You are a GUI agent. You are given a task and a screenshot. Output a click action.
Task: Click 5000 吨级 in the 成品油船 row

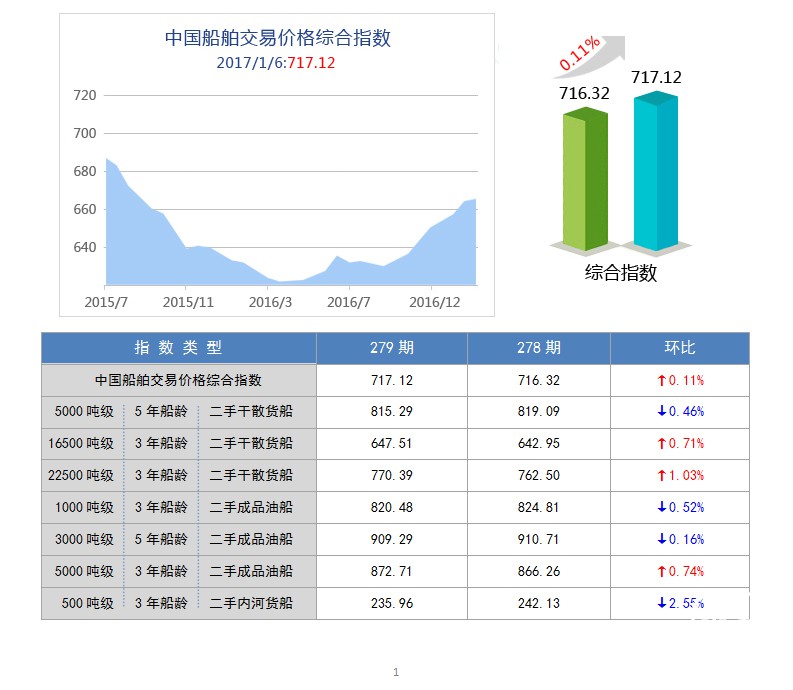point(84,572)
